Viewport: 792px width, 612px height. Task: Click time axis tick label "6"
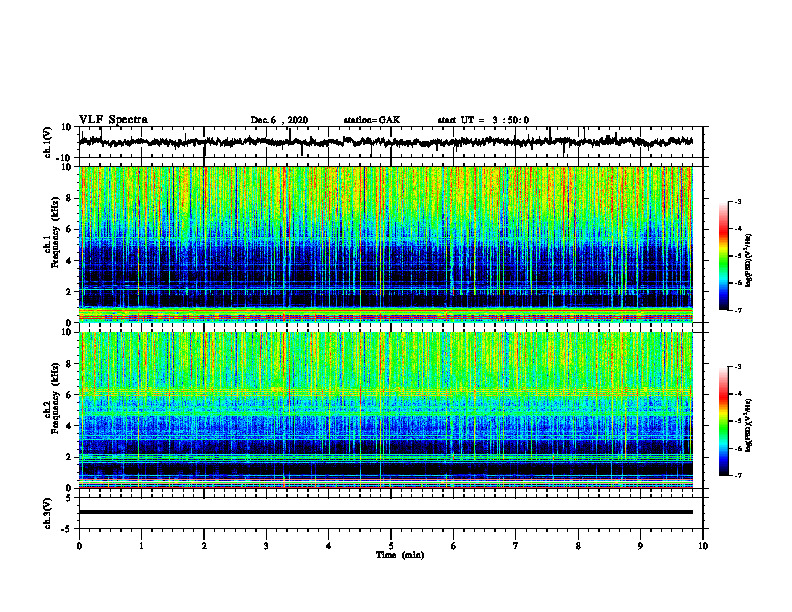pyautogui.click(x=453, y=546)
